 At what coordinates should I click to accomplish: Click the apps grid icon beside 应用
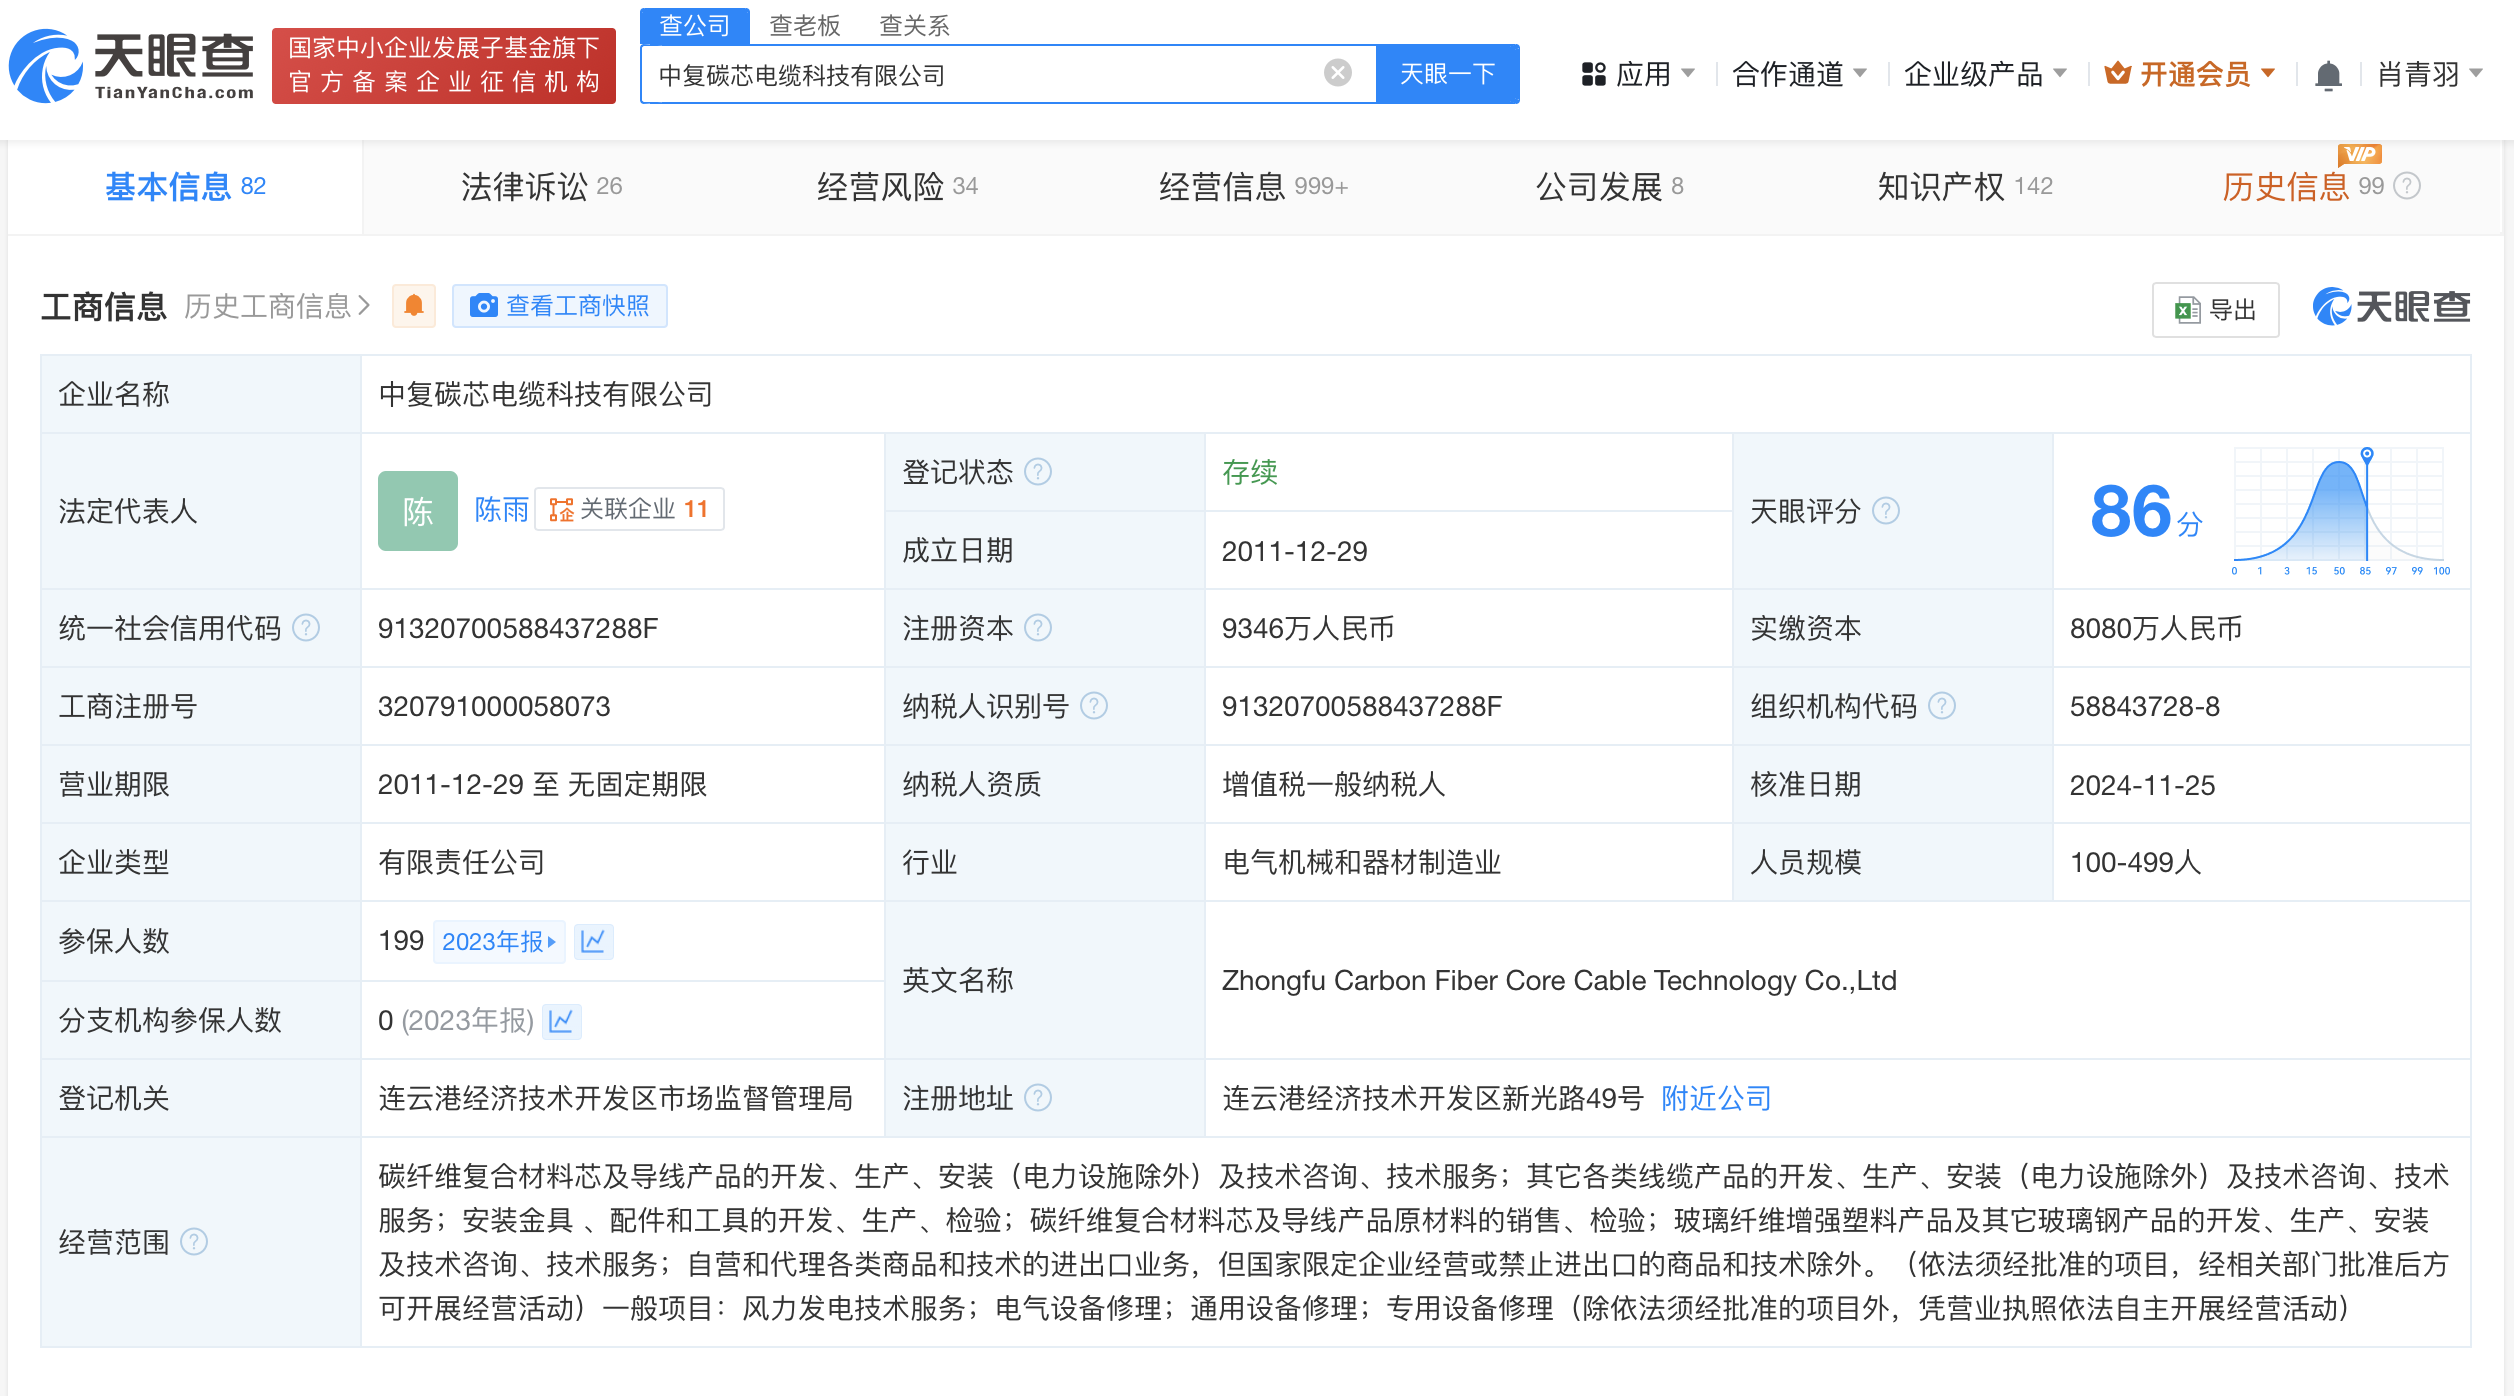point(1594,73)
